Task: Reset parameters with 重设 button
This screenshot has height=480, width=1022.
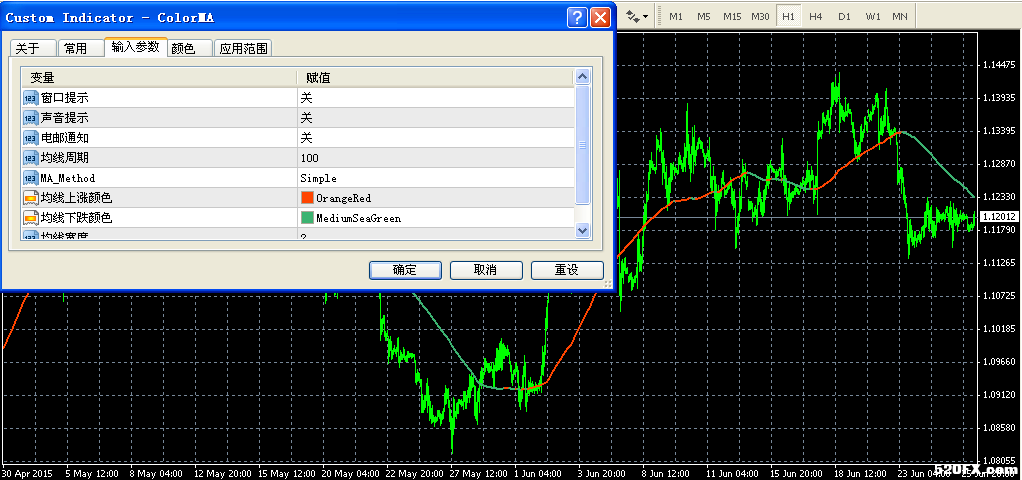Action: (566, 270)
